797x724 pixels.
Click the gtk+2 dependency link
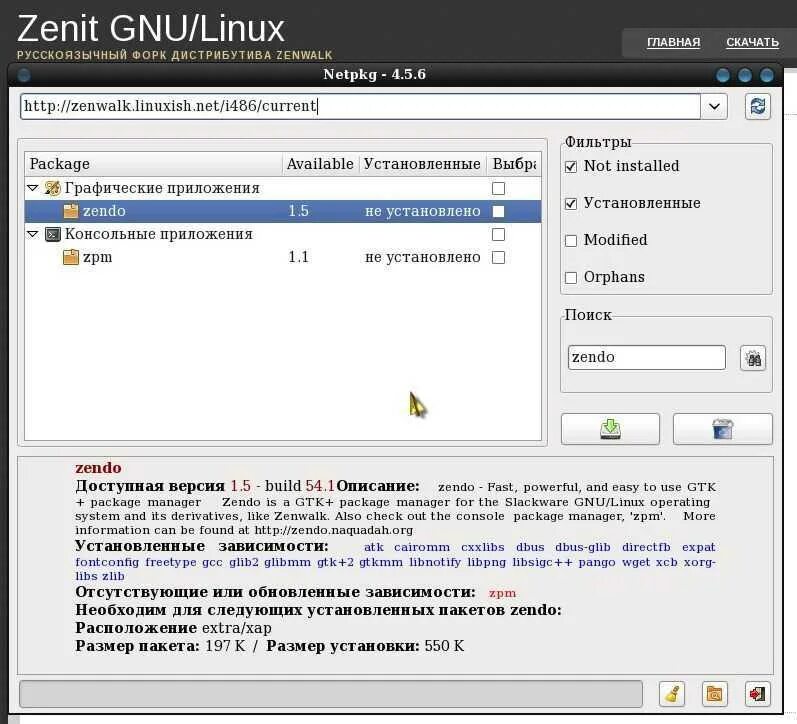coord(335,562)
